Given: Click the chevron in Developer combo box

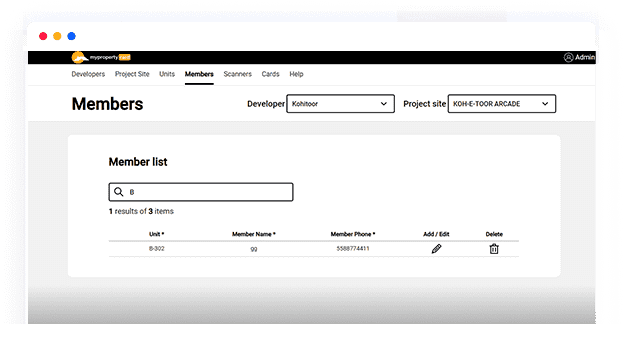Looking at the screenshot, I should 384,104.
